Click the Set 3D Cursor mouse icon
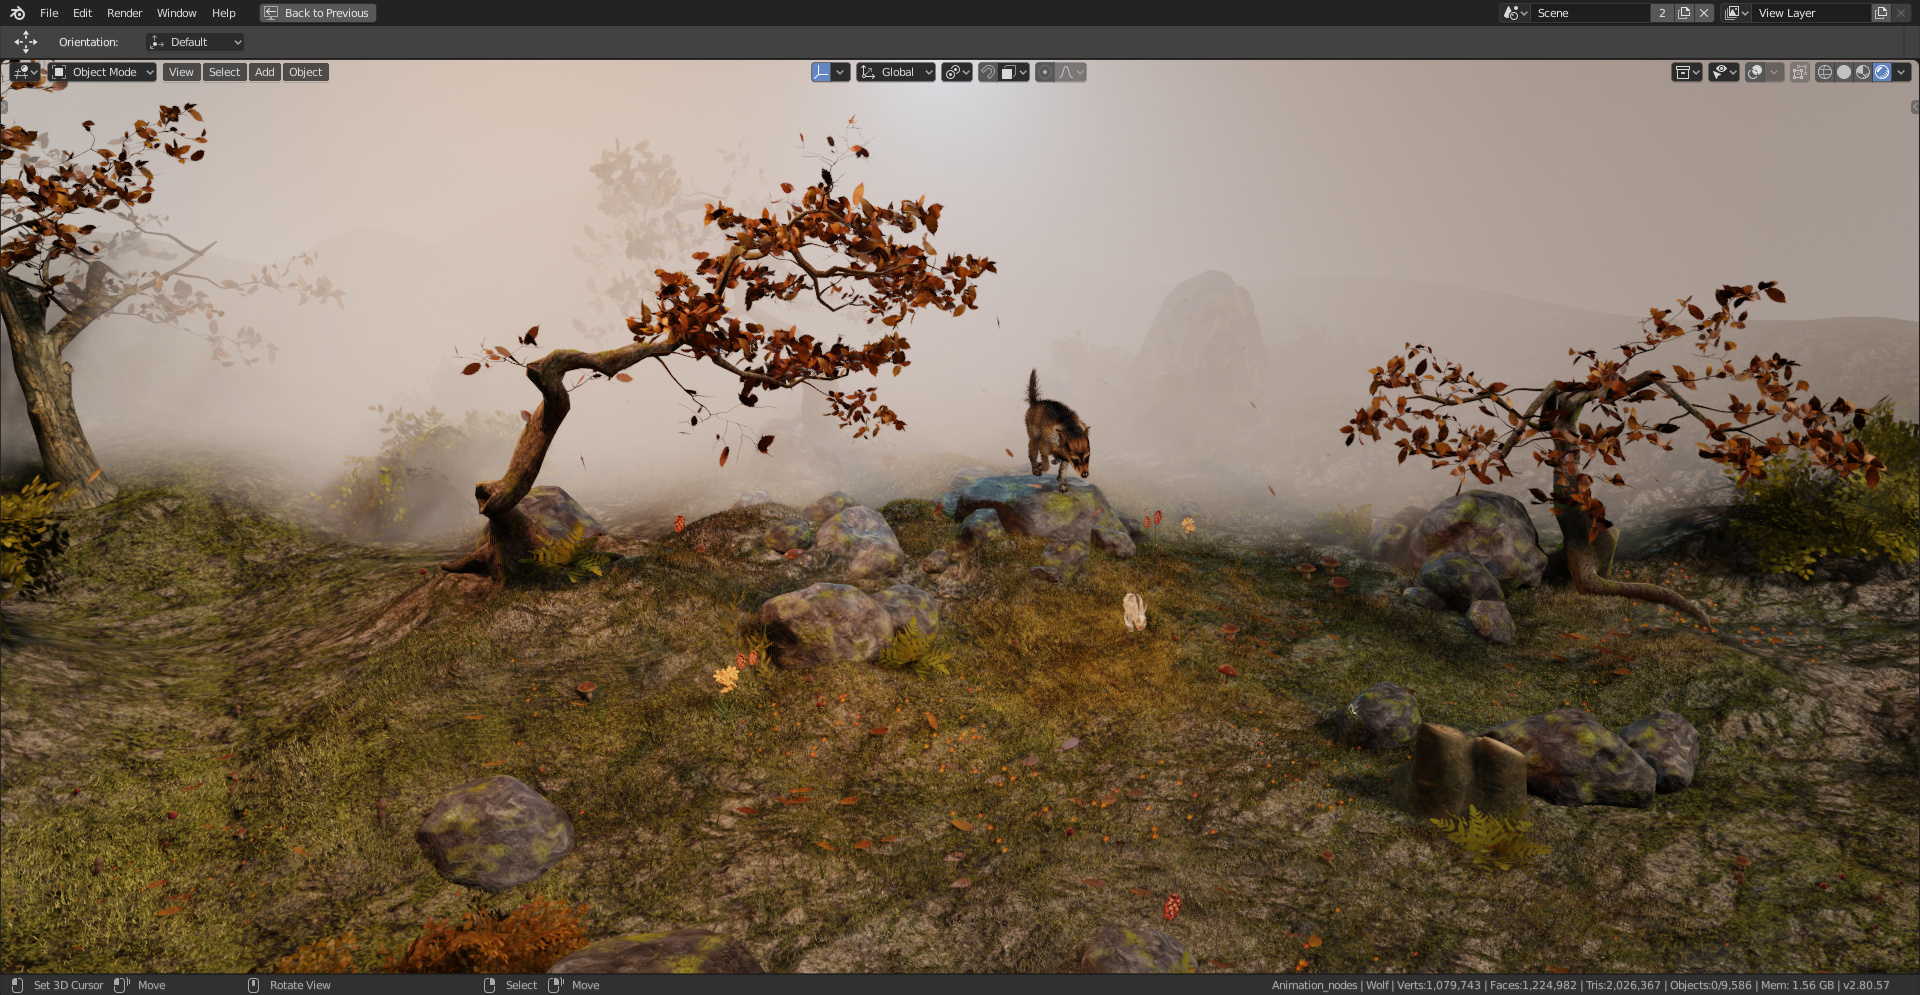1920x995 pixels. pyautogui.click(x=17, y=985)
